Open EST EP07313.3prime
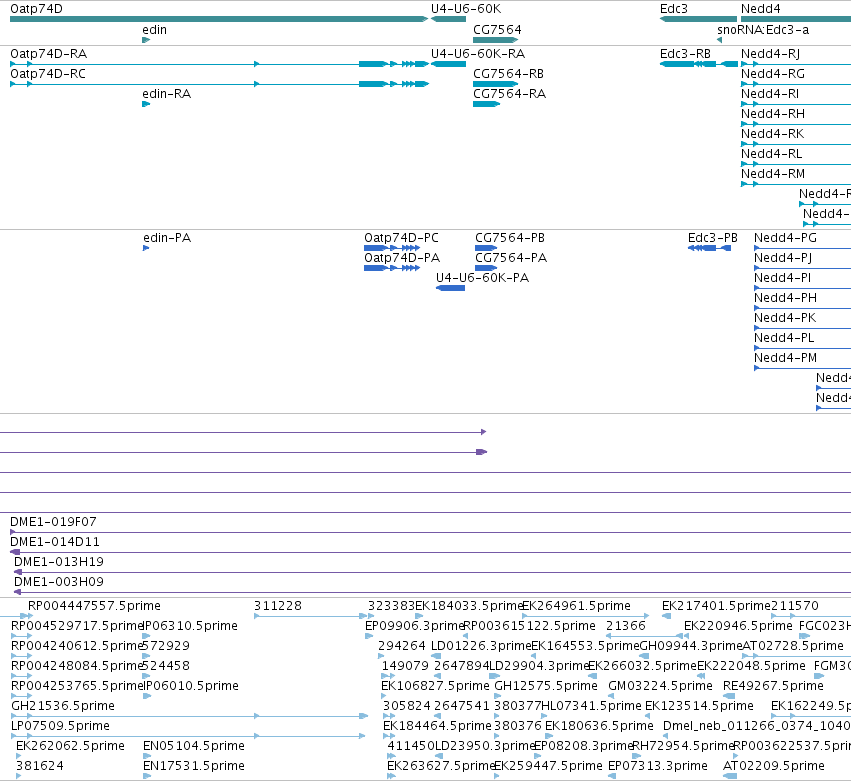 657,766
